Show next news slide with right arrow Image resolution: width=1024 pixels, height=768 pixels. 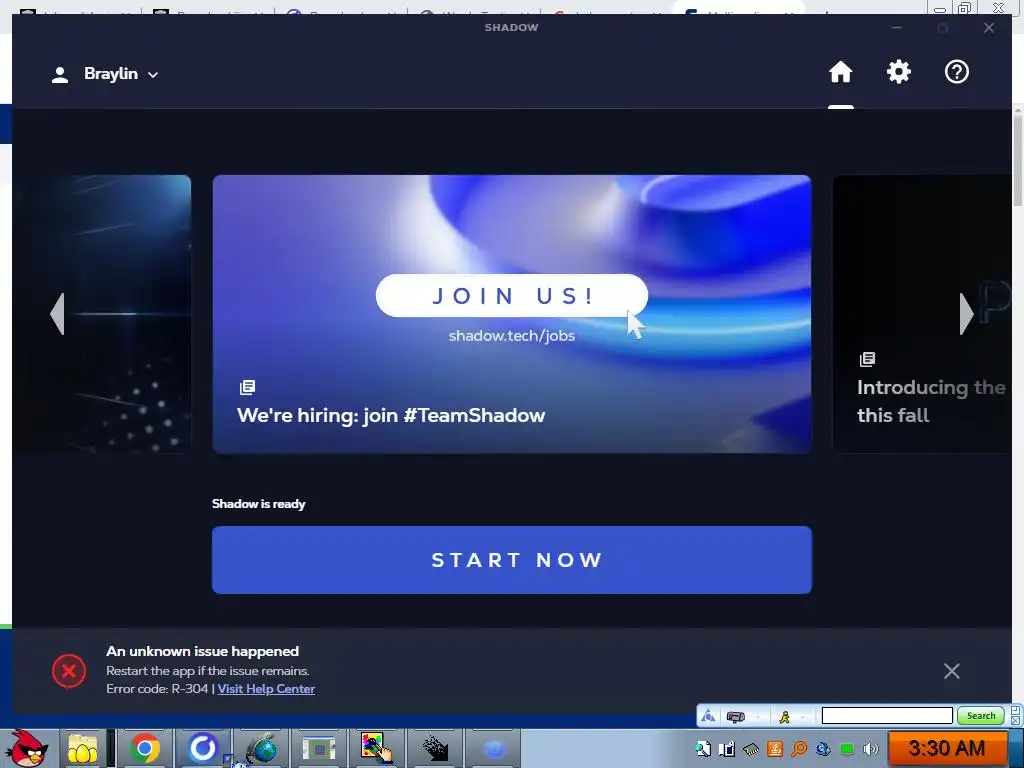(967, 313)
